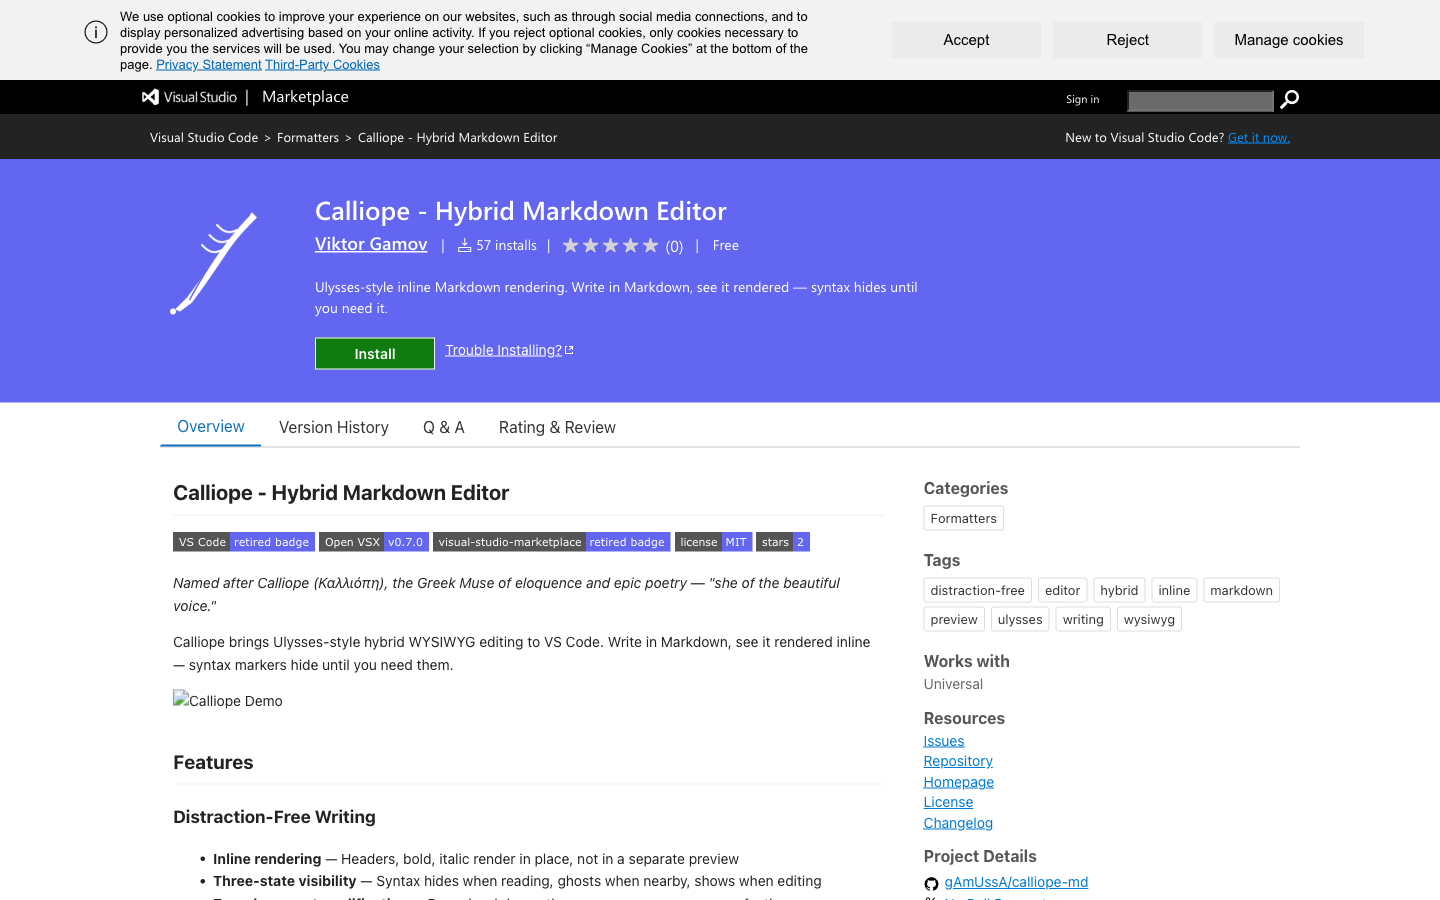Click the license MIT badge
The width and height of the screenshot is (1440, 900).
coord(713,542)
